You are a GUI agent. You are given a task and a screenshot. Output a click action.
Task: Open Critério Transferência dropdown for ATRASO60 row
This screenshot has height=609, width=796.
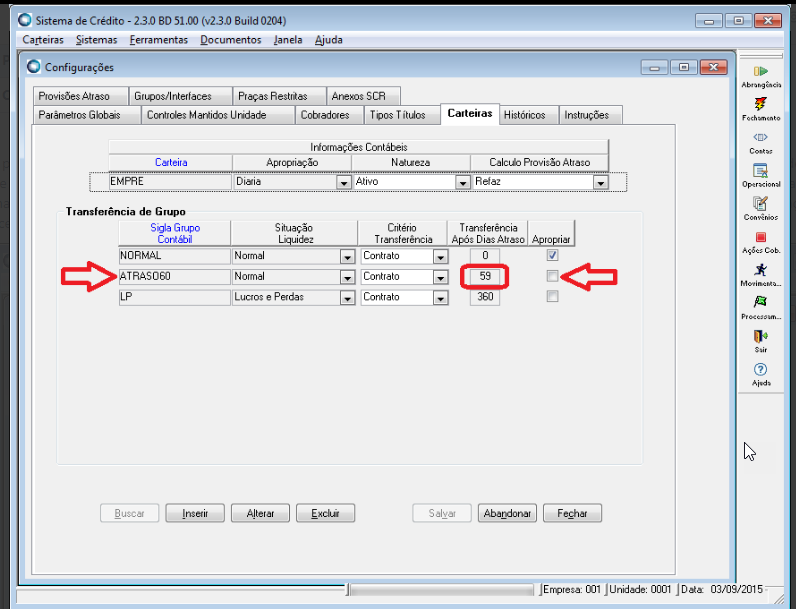click(440, 278)
